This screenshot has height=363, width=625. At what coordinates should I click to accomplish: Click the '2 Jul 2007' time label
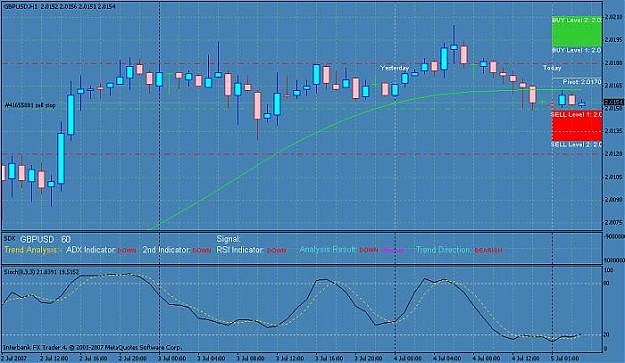(x=15, y=358)
